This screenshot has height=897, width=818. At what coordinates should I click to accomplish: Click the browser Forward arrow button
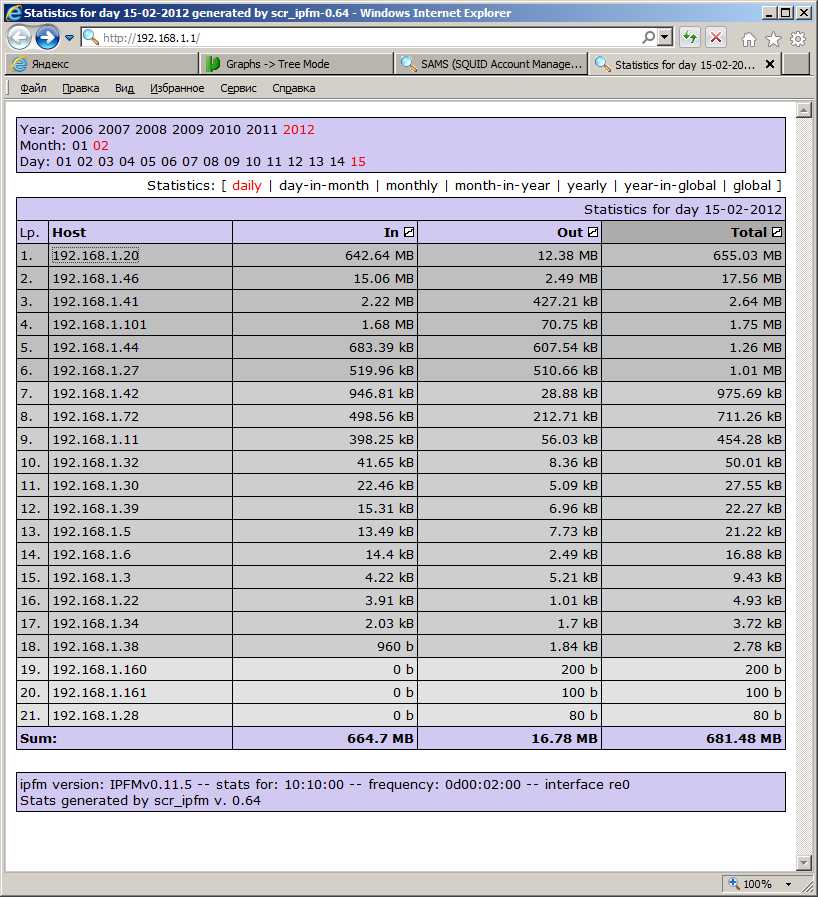point(47,38)
